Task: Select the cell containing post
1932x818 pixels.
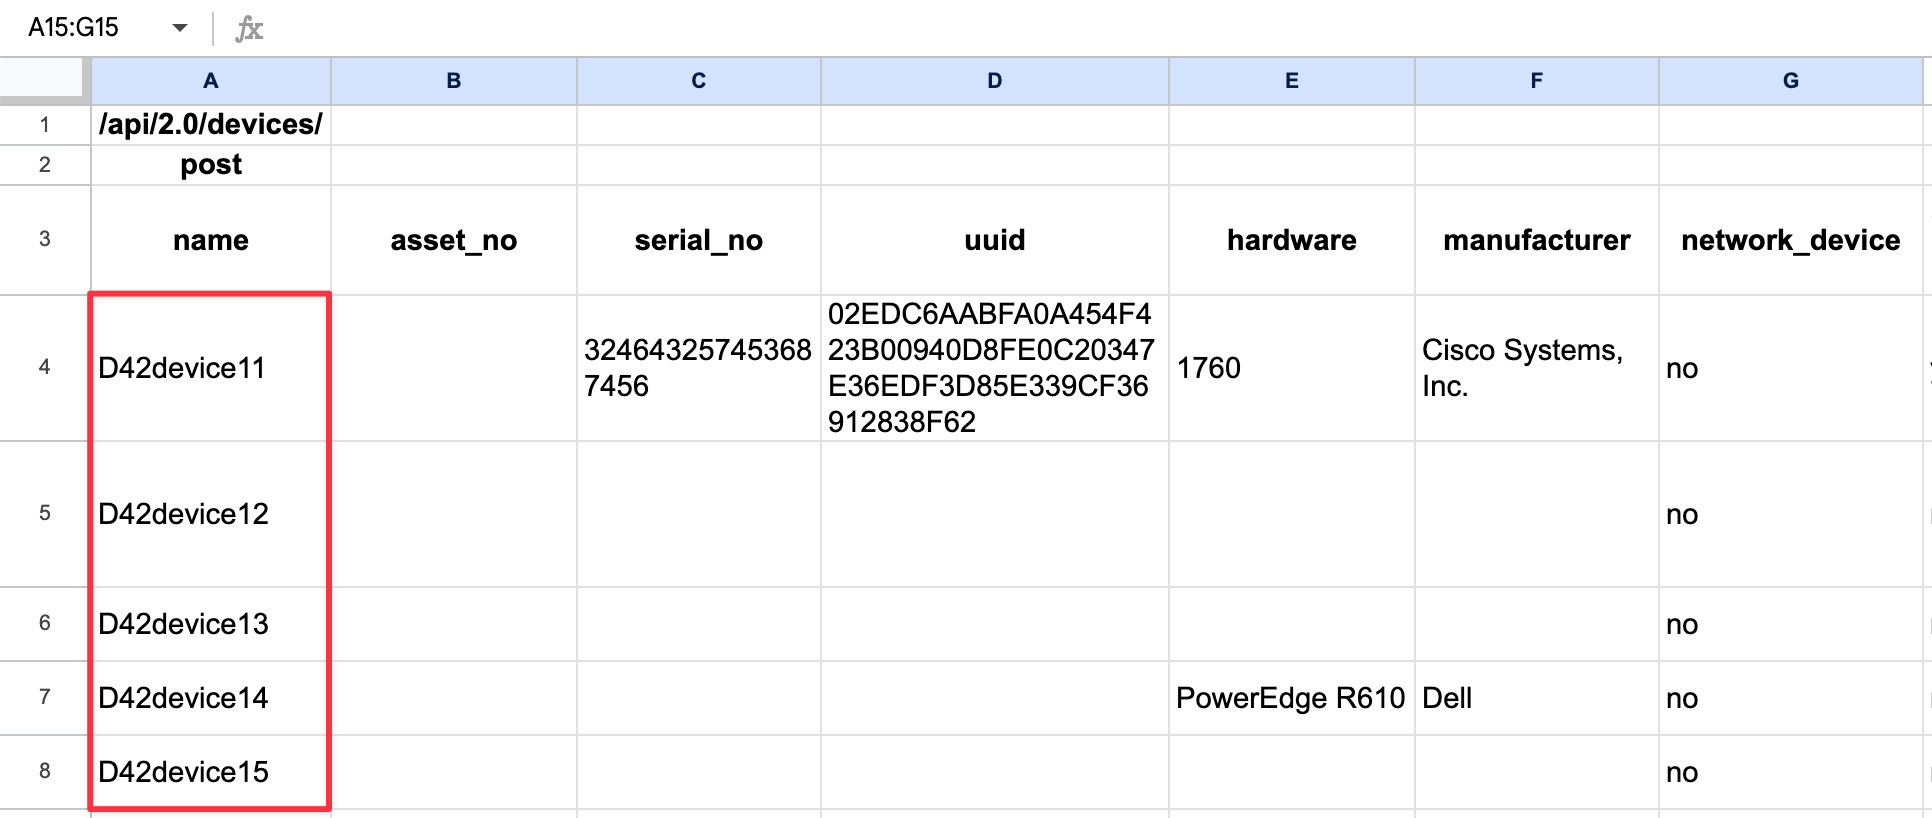Action: coord(210,164)
